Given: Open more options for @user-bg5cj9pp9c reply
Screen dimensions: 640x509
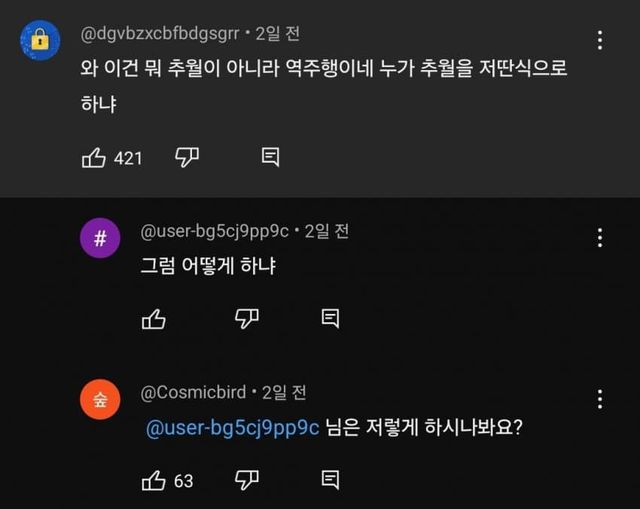Looking at the screenshot, I should pos(599,238).
